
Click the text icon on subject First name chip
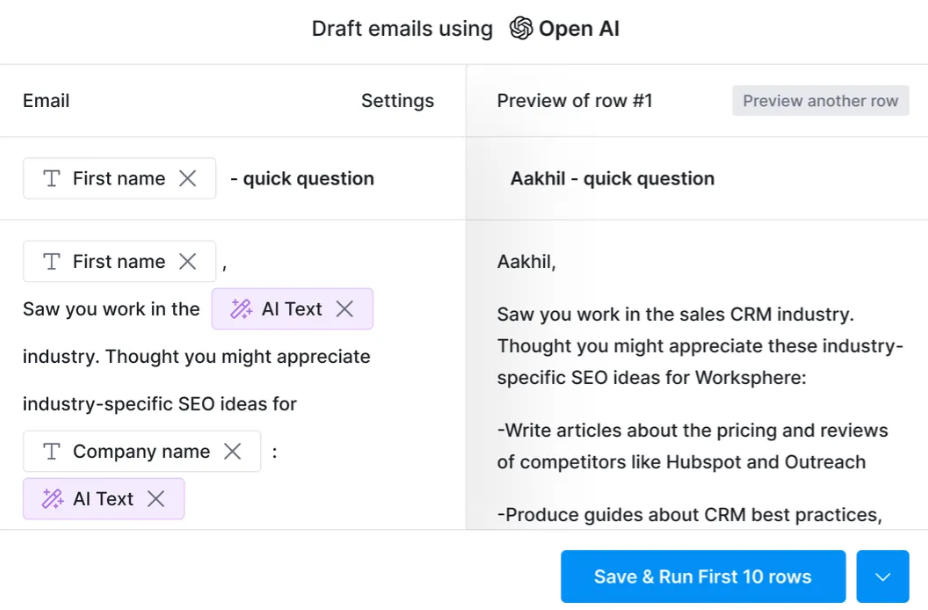click(x=52, y=178)
